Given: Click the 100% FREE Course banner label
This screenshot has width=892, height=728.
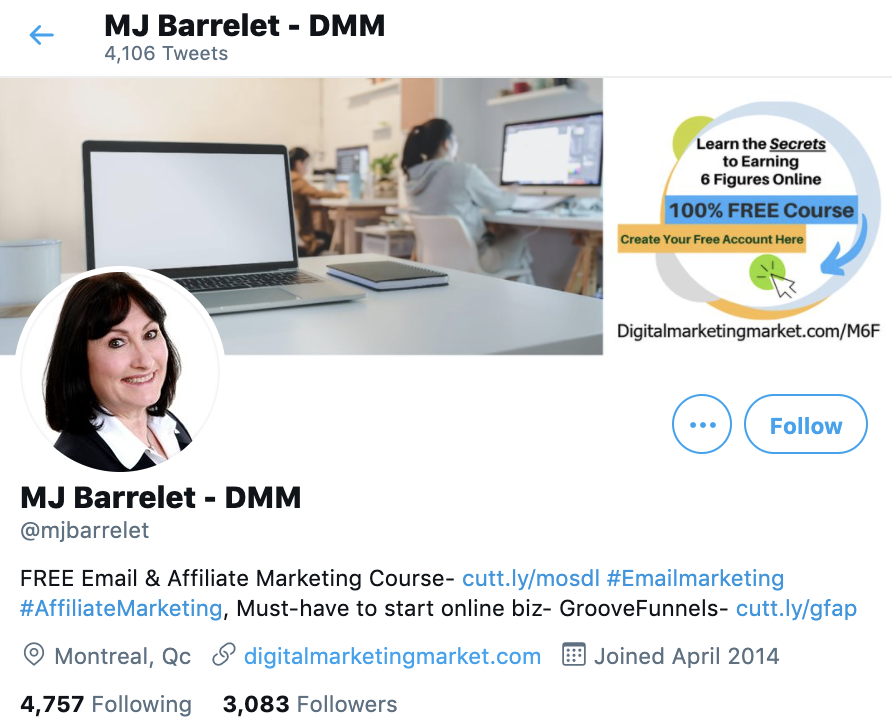Looking at the screenshot, I should tap(761, 210).
